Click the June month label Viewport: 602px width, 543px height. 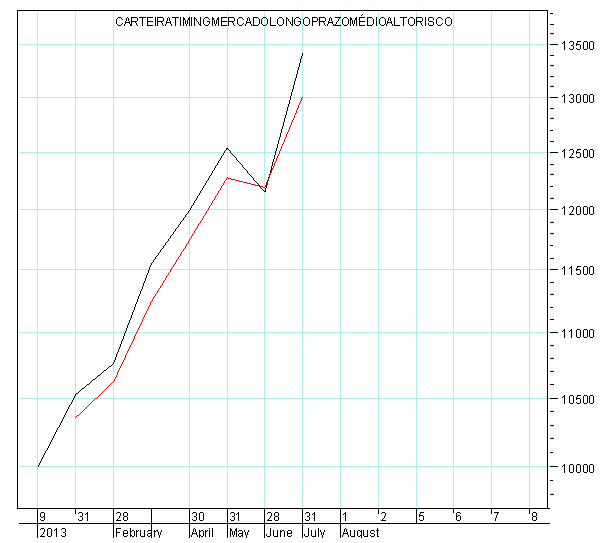(x=279, y=533)
